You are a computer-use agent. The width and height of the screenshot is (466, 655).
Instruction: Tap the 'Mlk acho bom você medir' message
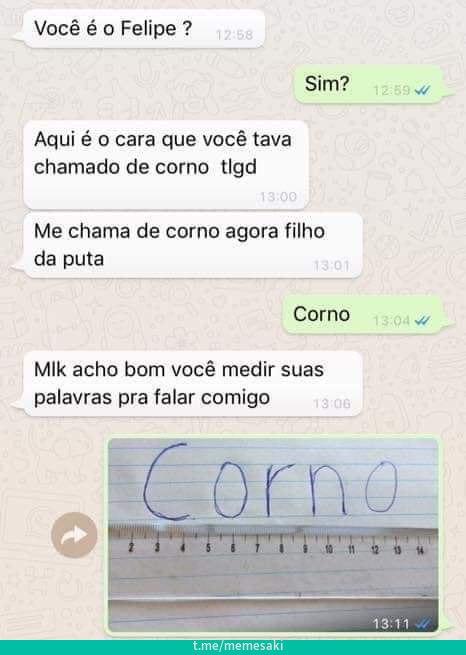192,383
